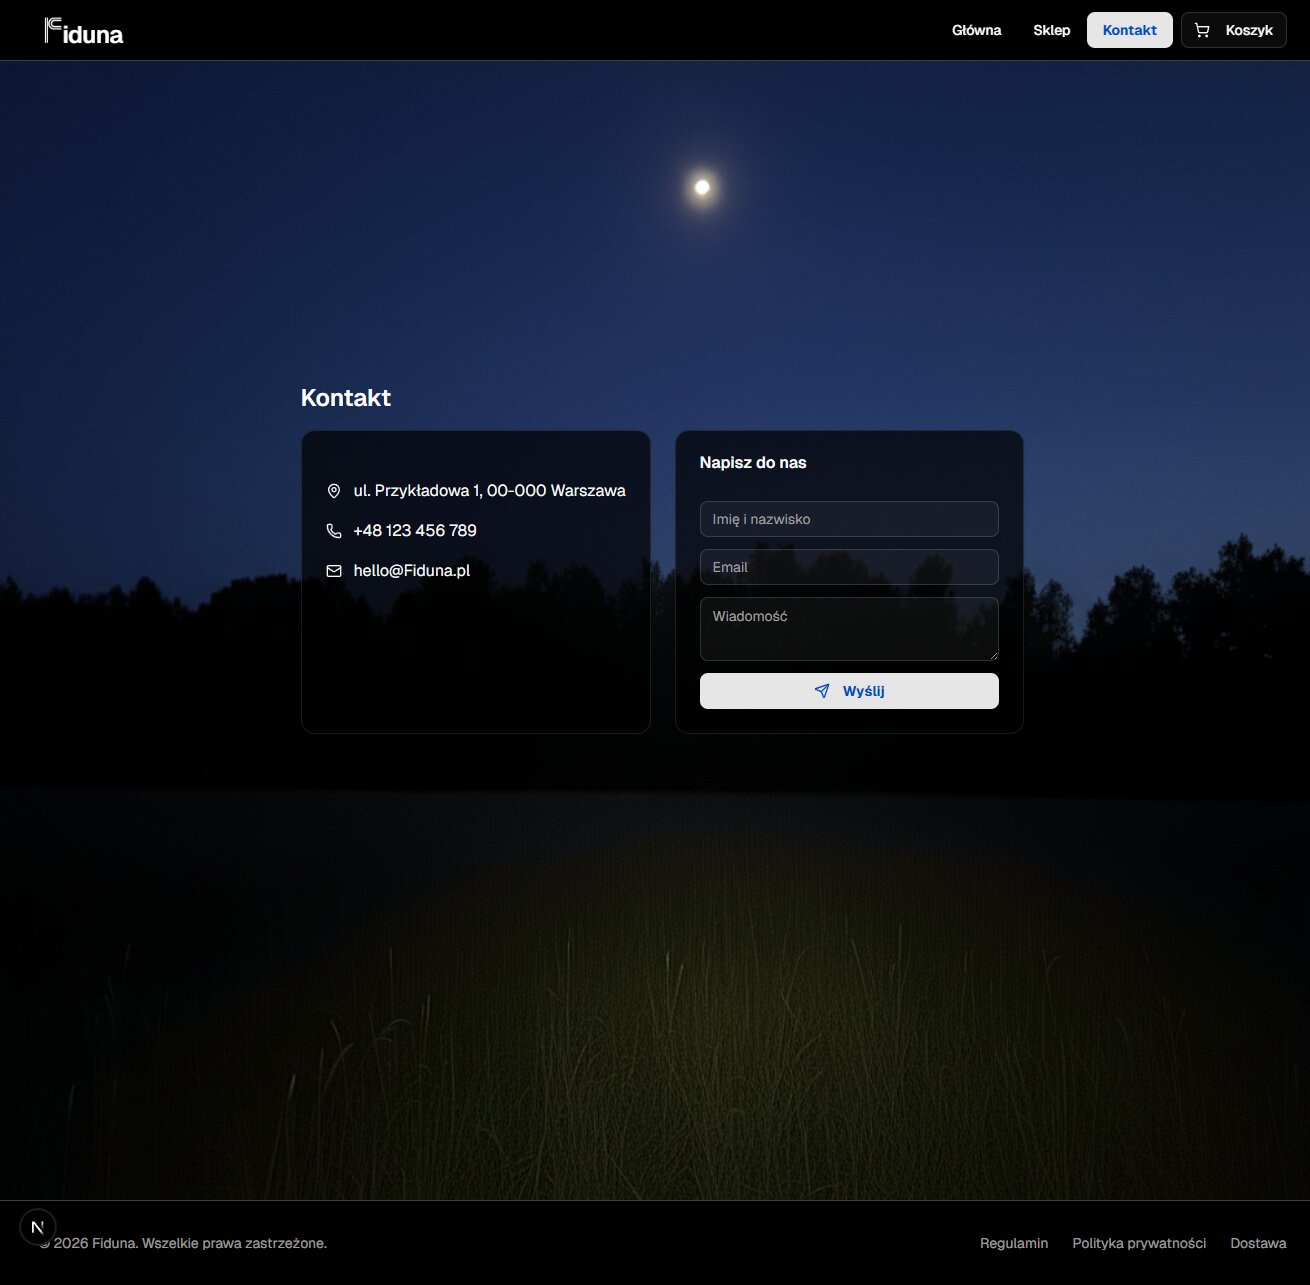Click the map pin address icon
The width and height of the screenshot is (1310, 1285).
pos(334,491)
